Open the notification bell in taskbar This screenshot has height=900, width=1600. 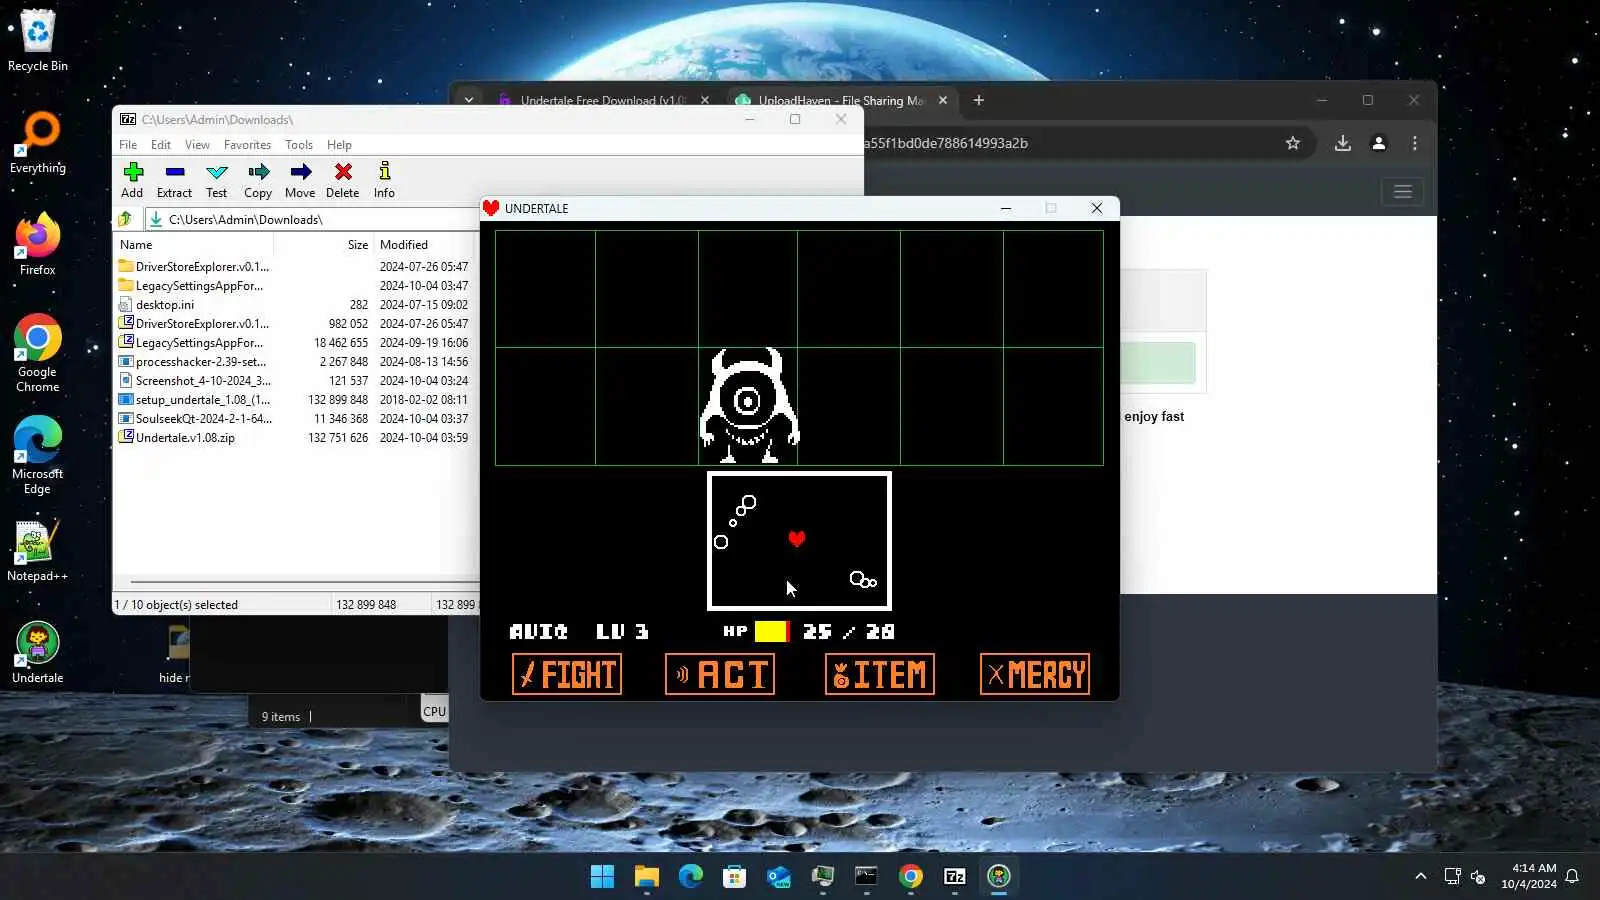[x=1572, y=877]
